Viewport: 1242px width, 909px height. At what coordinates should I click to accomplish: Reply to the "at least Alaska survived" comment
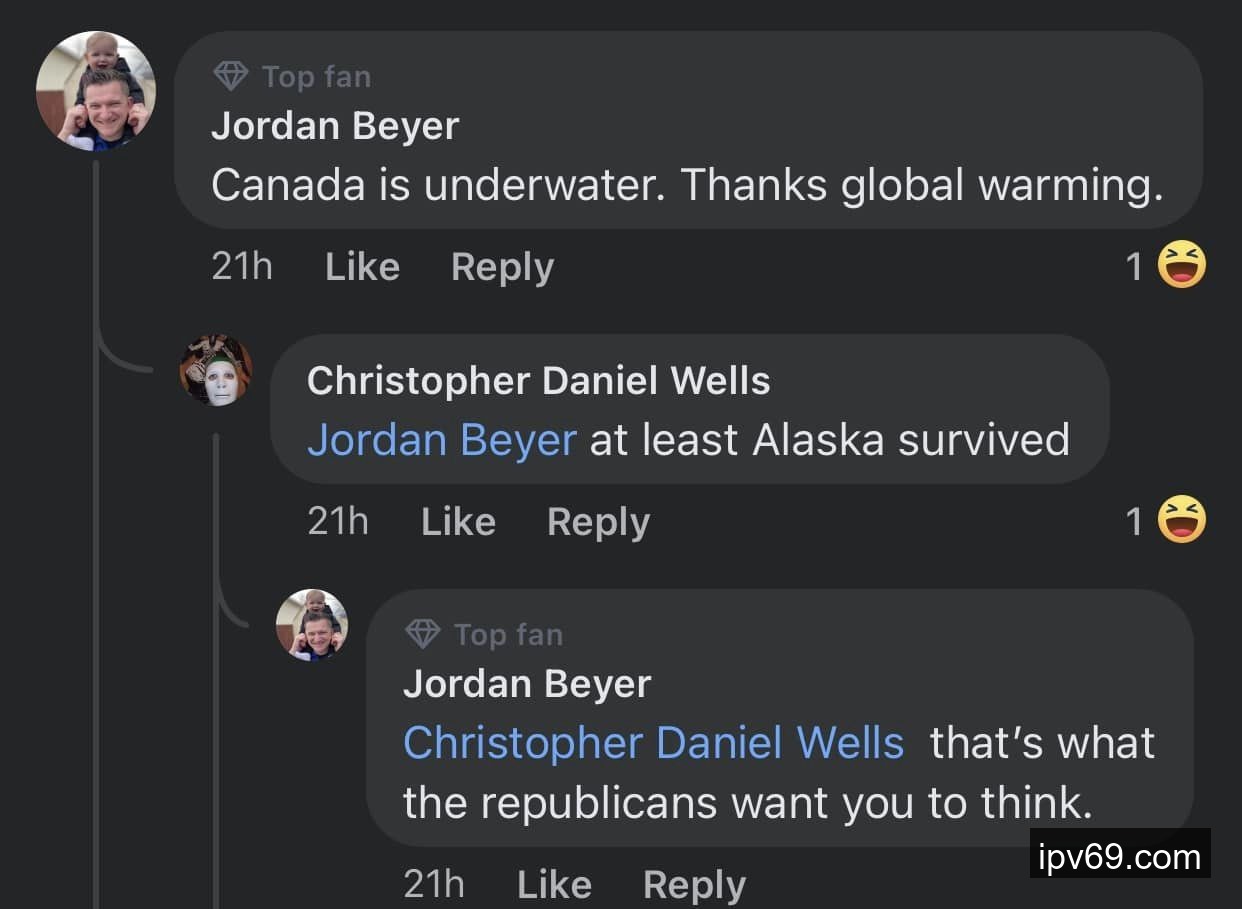click(598, 522)
